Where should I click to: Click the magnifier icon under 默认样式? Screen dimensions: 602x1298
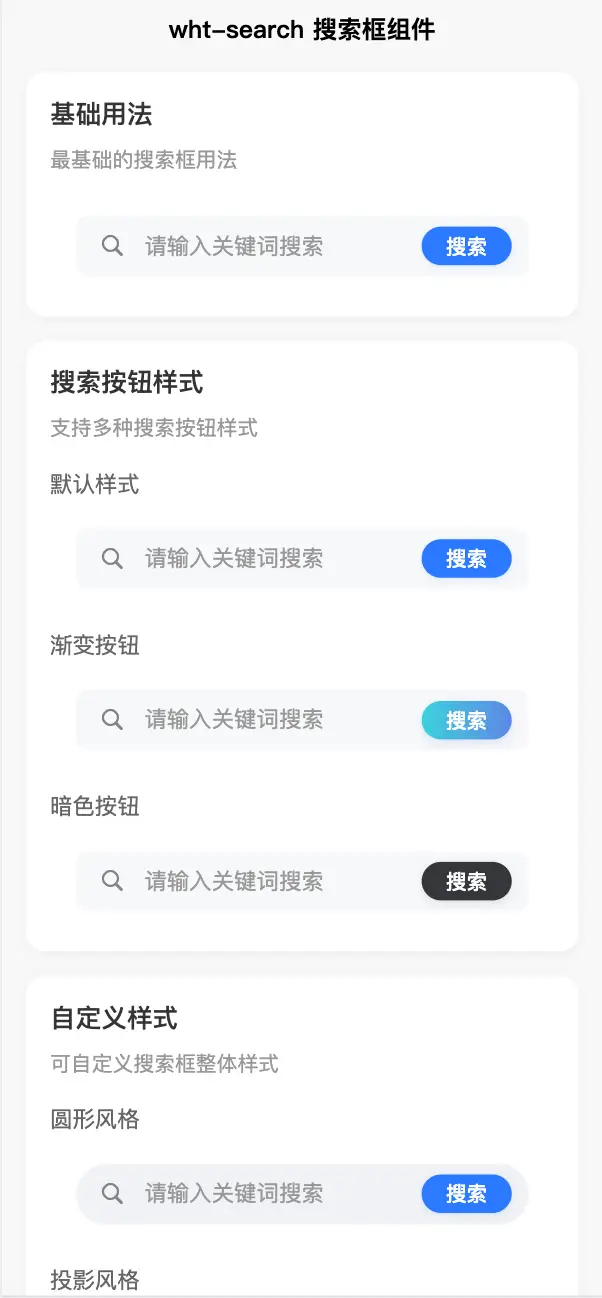(x=113, y=558)
